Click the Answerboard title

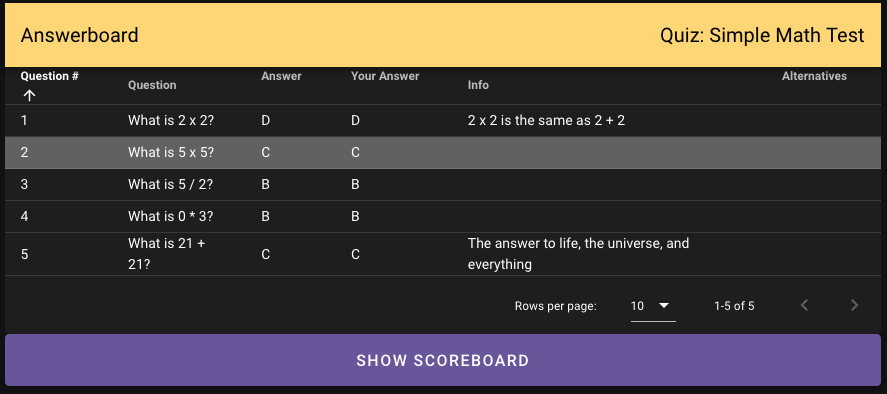(80, 35)
